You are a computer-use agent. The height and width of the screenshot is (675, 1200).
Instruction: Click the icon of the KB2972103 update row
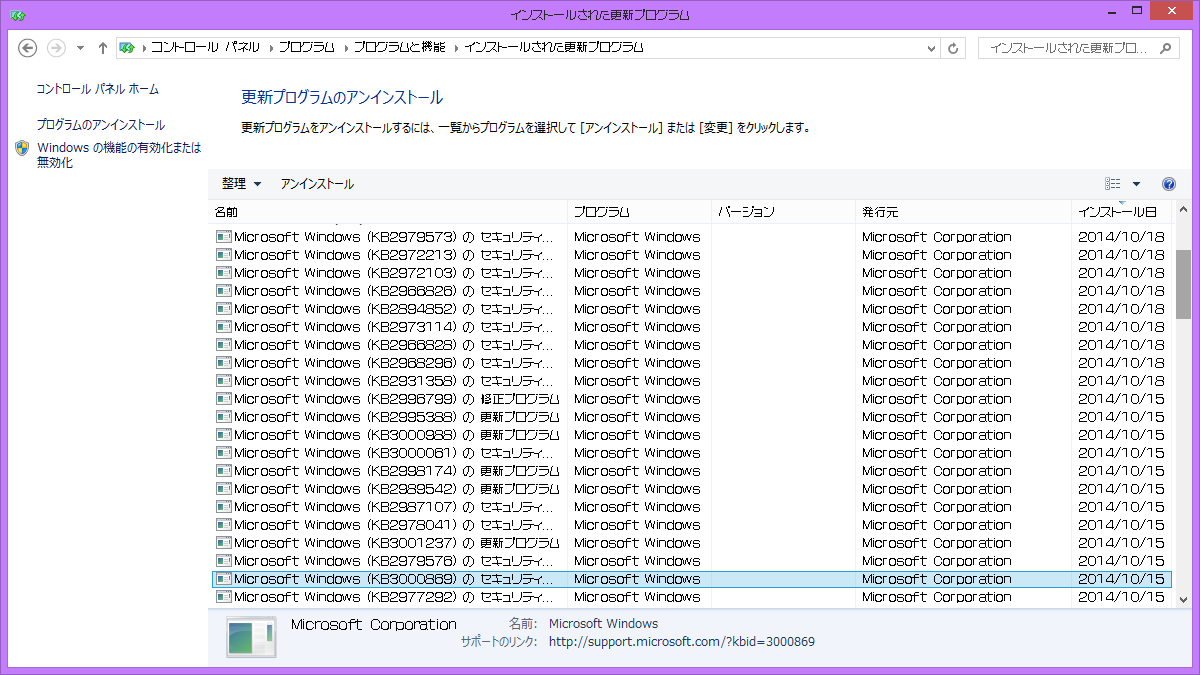(224, 273)
